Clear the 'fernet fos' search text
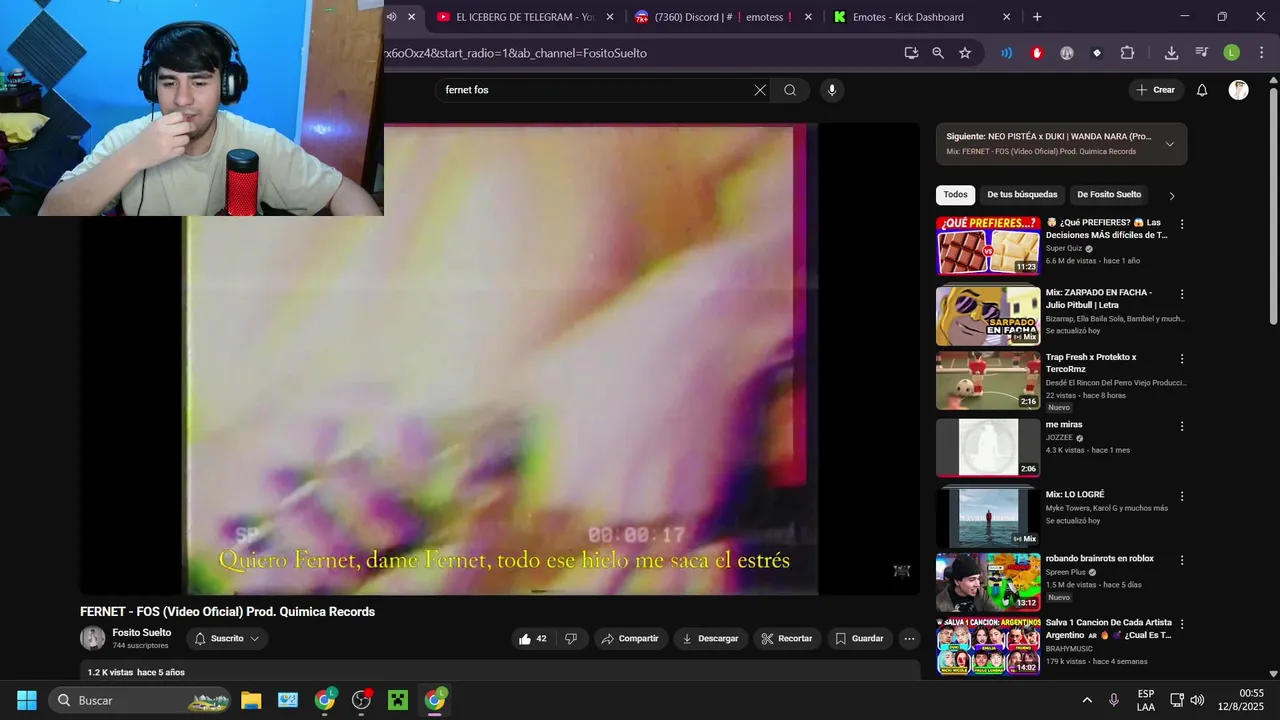 pyautogui.click(x=760, y=90)
